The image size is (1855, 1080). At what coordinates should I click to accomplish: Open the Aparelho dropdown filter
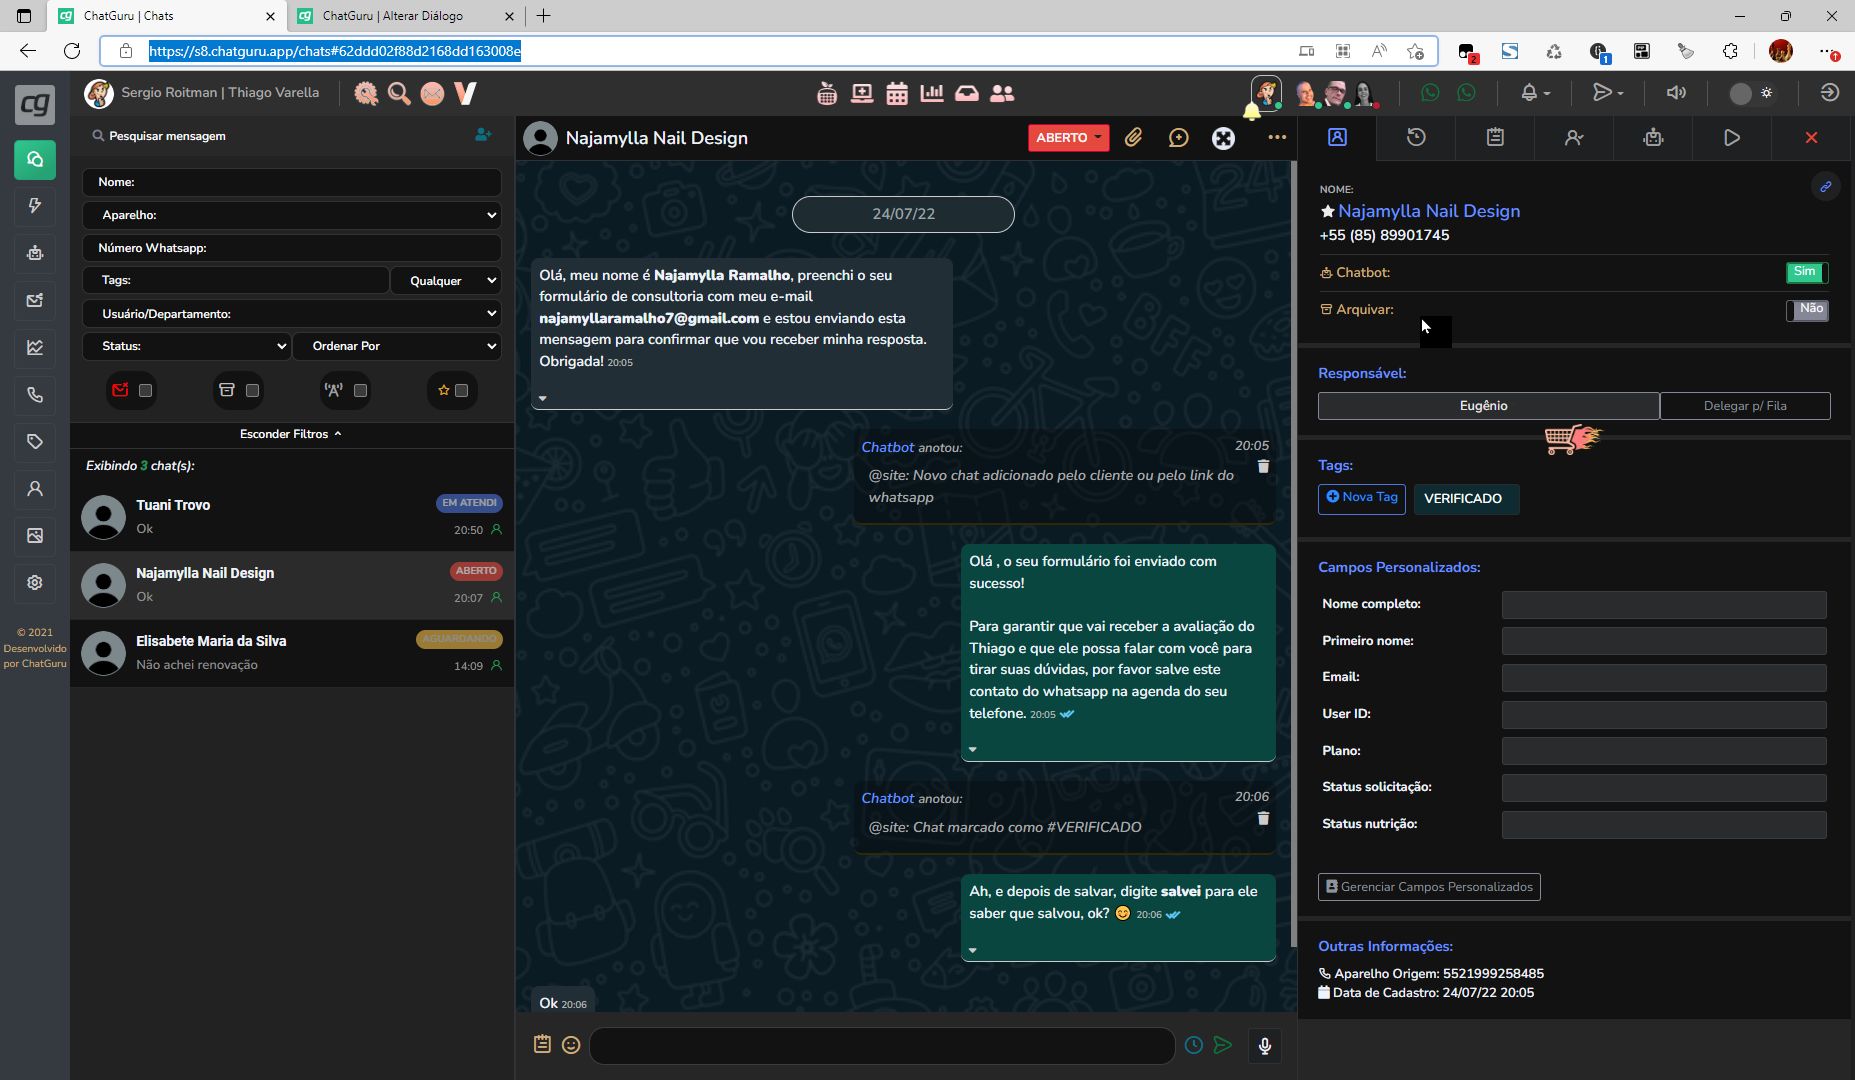pyautogui.click(x=292, y=215)
